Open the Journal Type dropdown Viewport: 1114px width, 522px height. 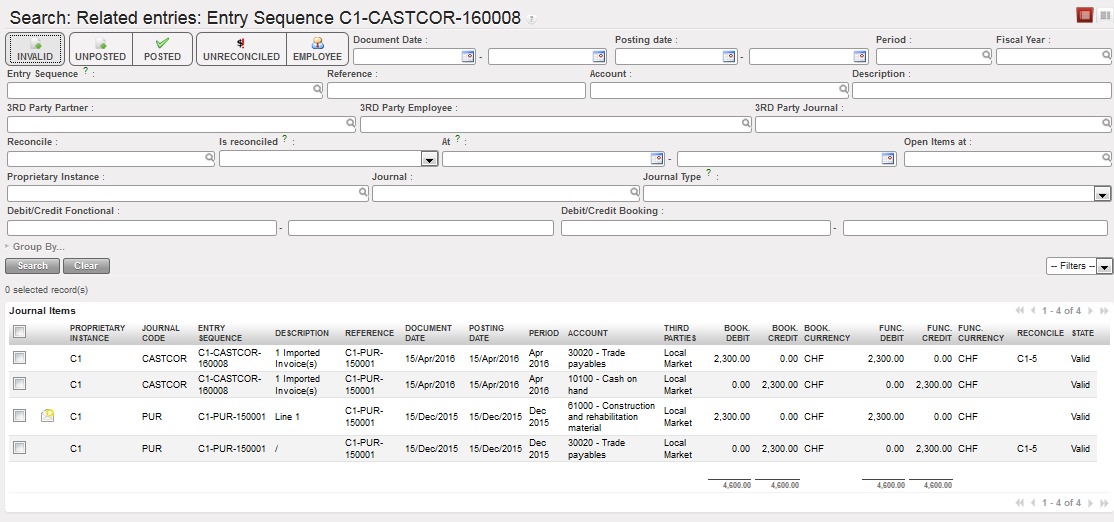[1103, 194]
